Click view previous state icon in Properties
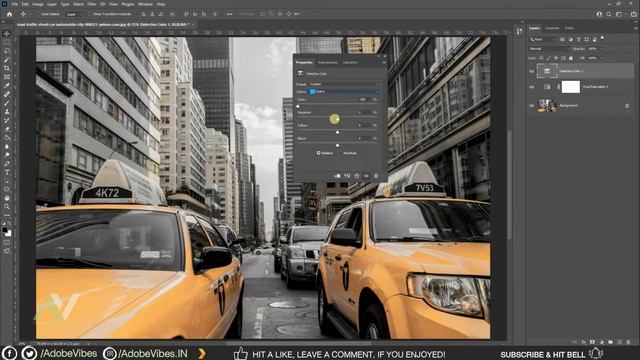The width and height of the screenshot is (640, 360). pyautogui.click(x=347, y=176)
